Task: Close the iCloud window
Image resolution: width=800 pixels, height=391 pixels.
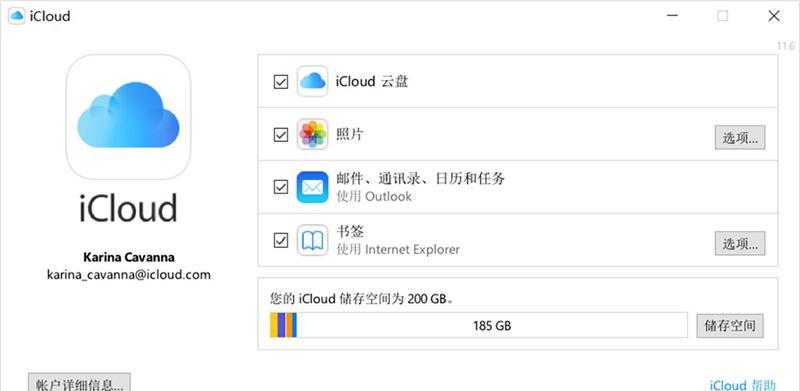Action: click(x=774, y=16)
